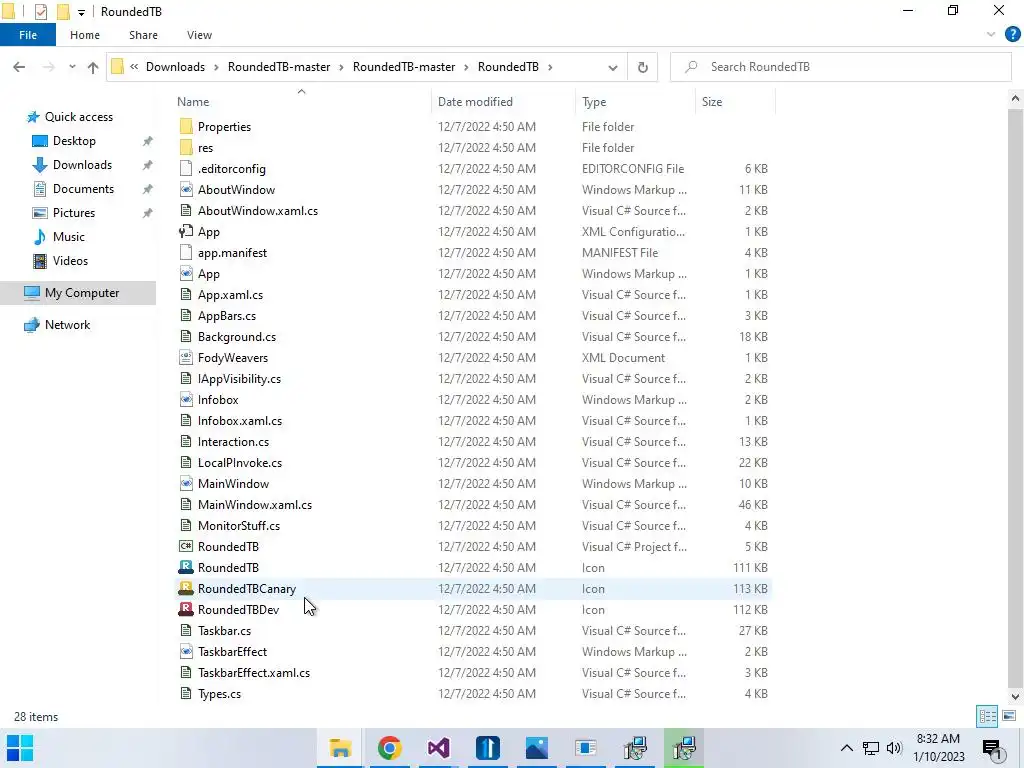The height and width of the screenshot is (768, 1024).
Task: Select Quick access in navigation pane
Action: click(78, 117)
